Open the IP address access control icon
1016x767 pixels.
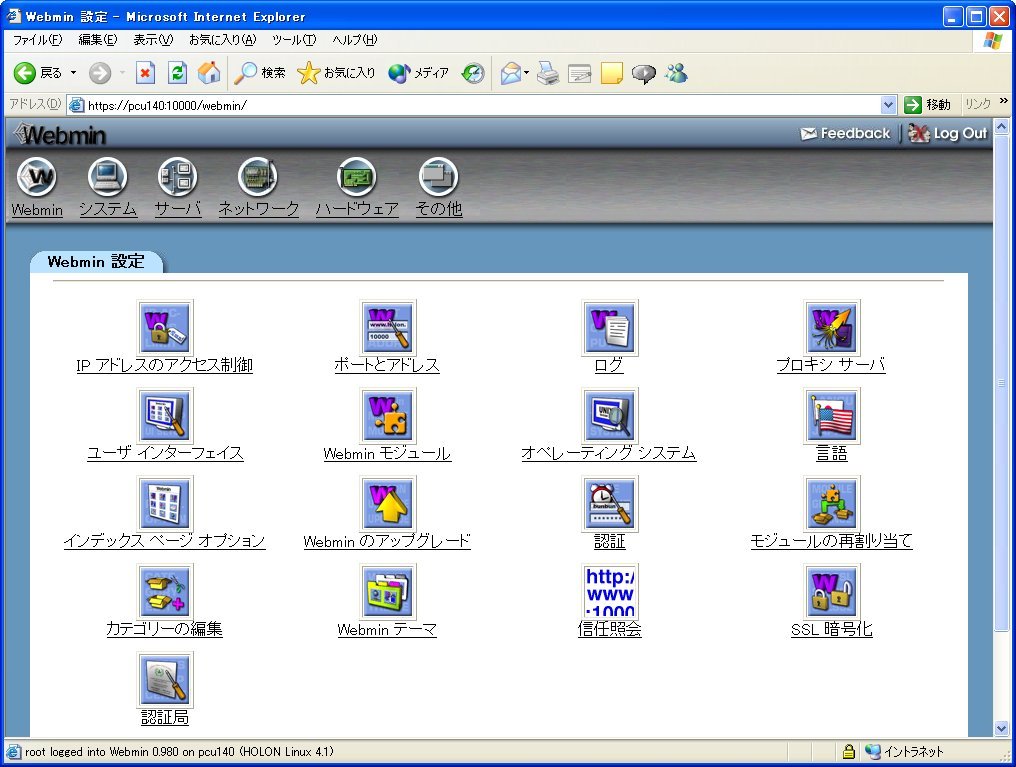click(x=165, y=327)
